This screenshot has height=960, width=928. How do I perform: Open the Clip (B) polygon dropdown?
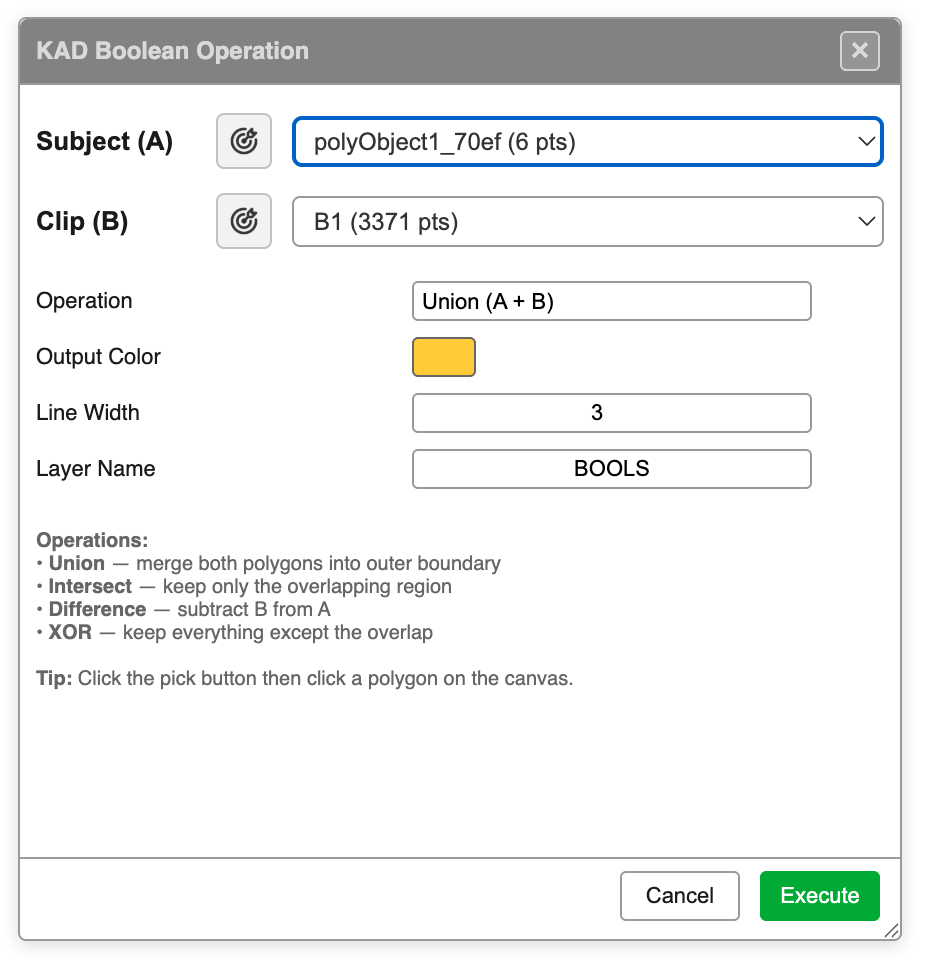point(587,221)
